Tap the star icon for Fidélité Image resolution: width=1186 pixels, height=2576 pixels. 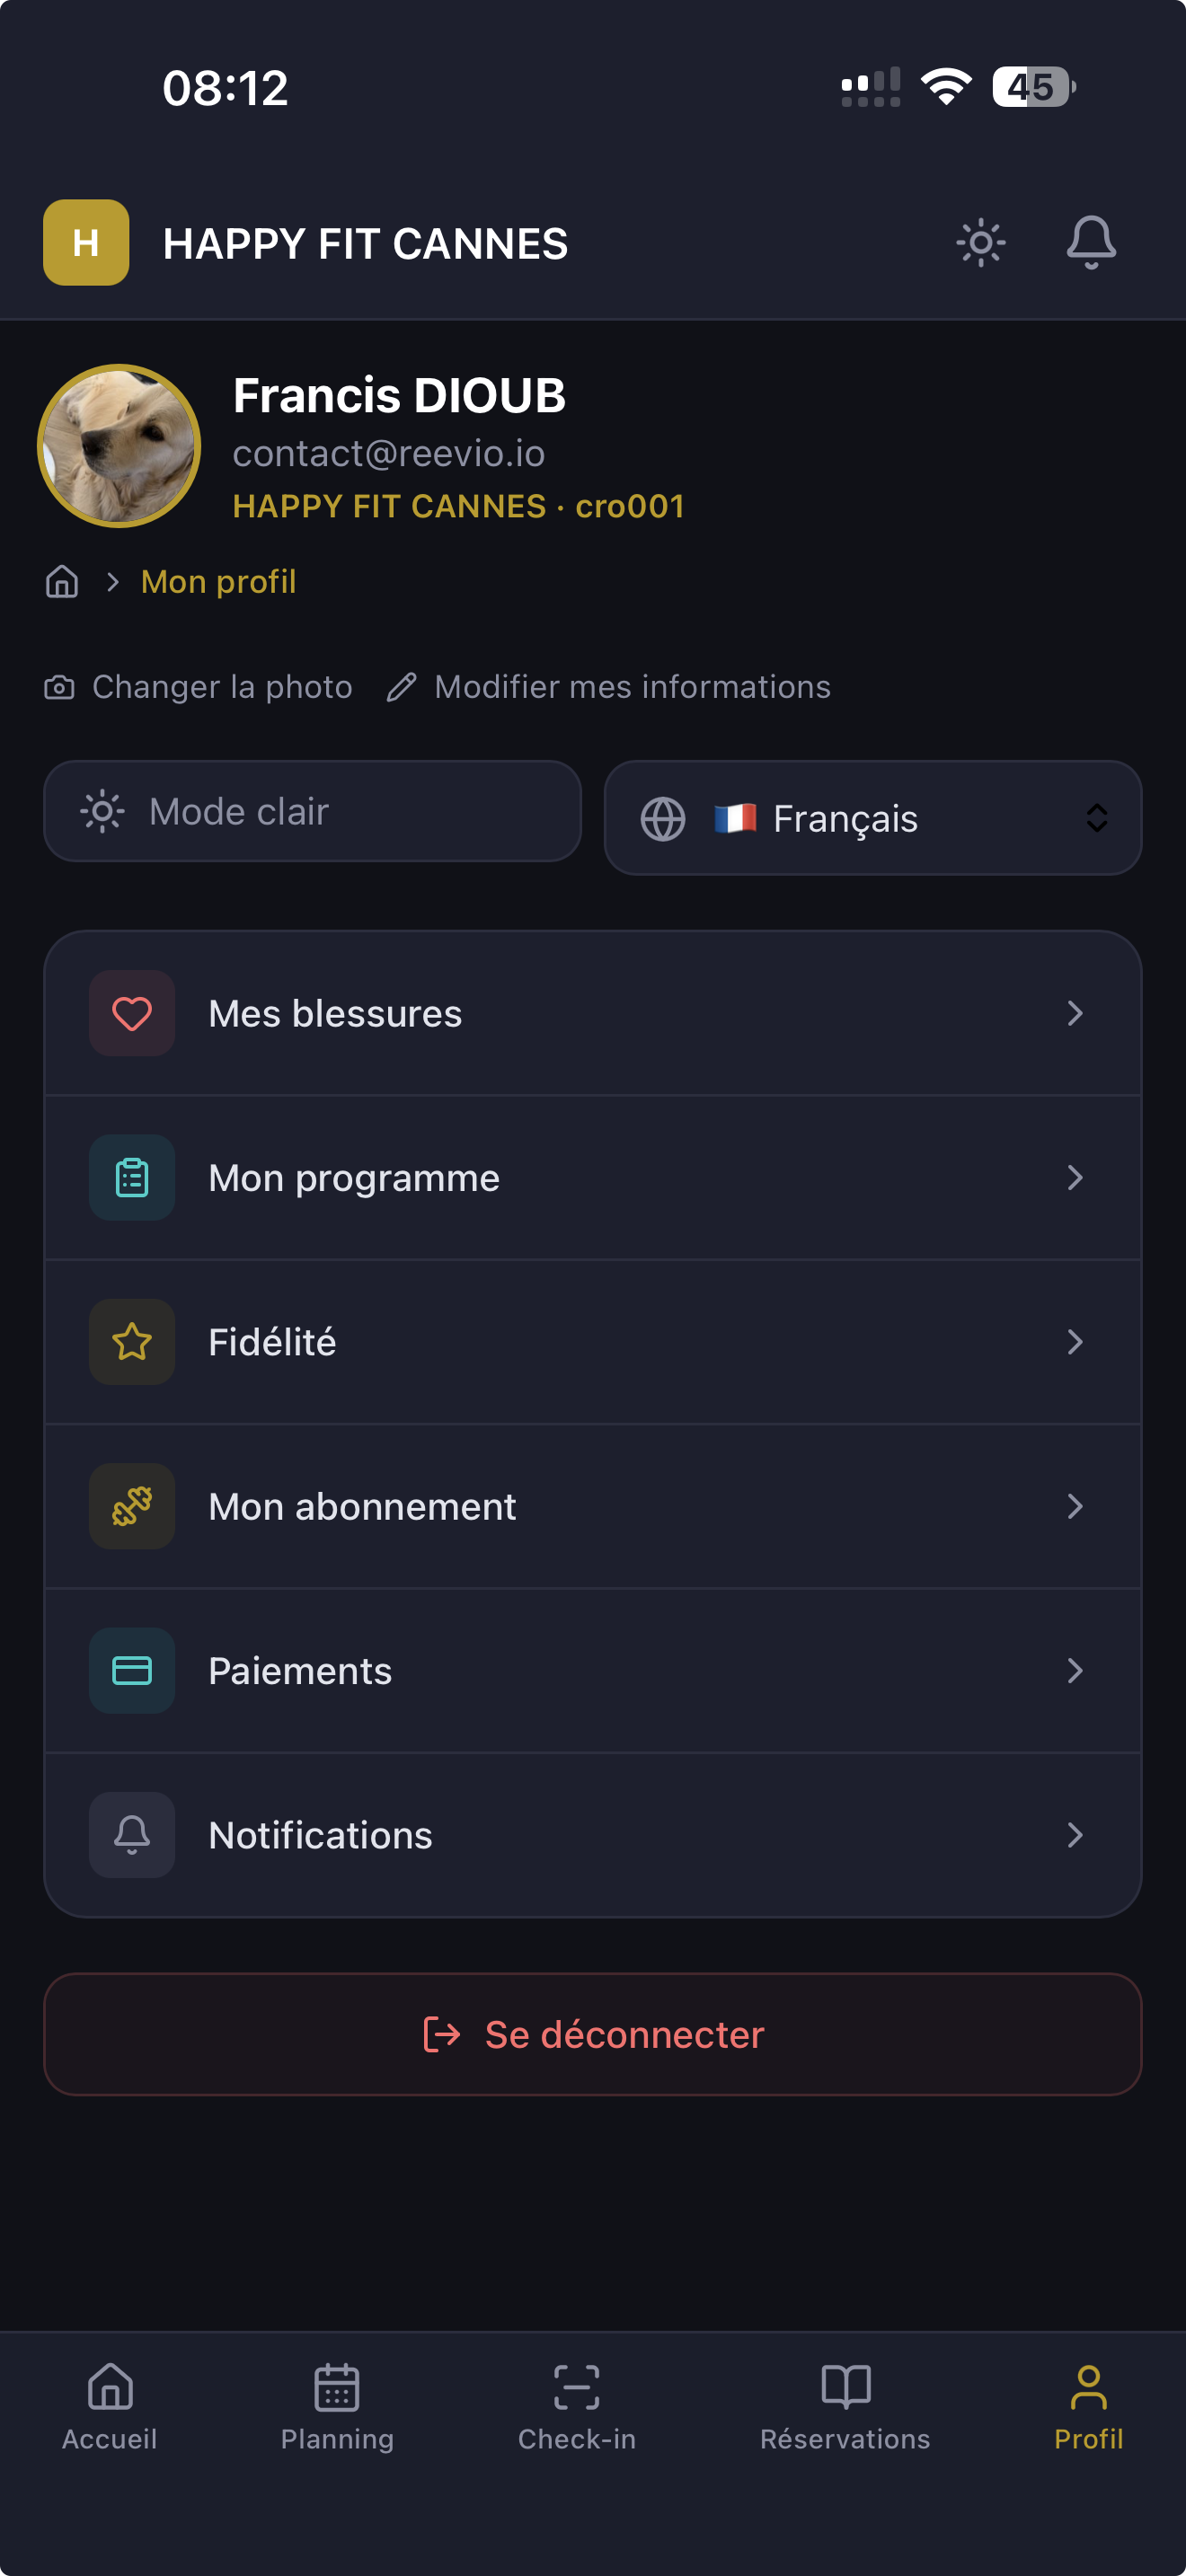(x=132, y=1341)
